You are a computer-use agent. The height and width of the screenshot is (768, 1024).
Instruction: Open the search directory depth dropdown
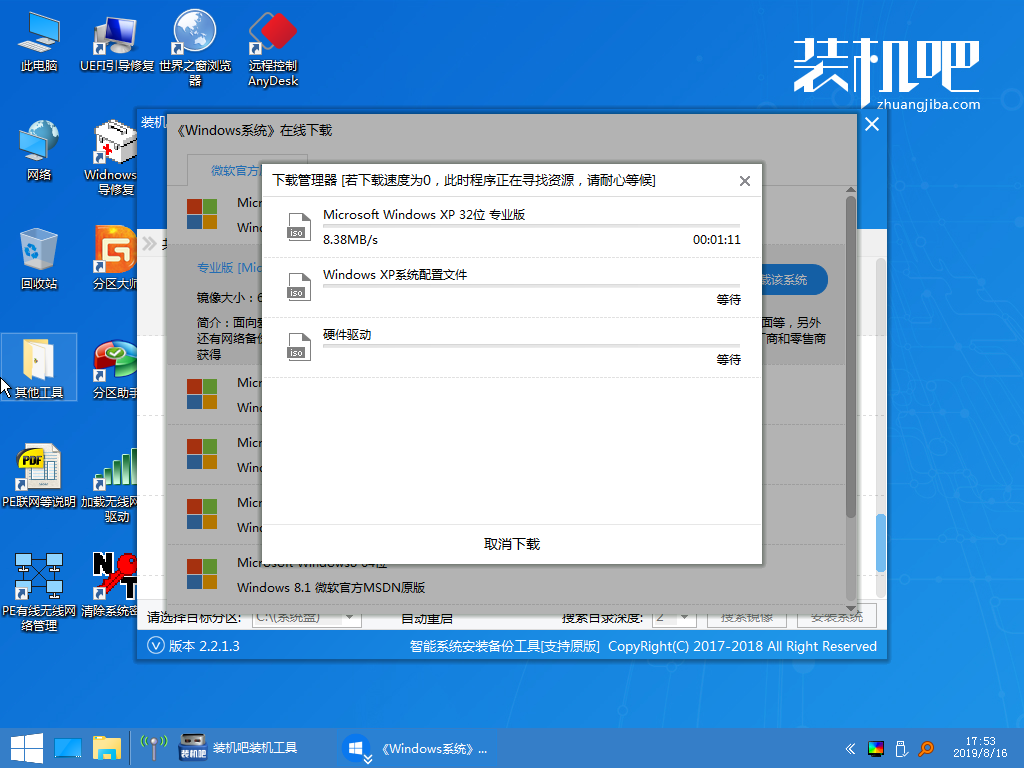tap(674, 617)
